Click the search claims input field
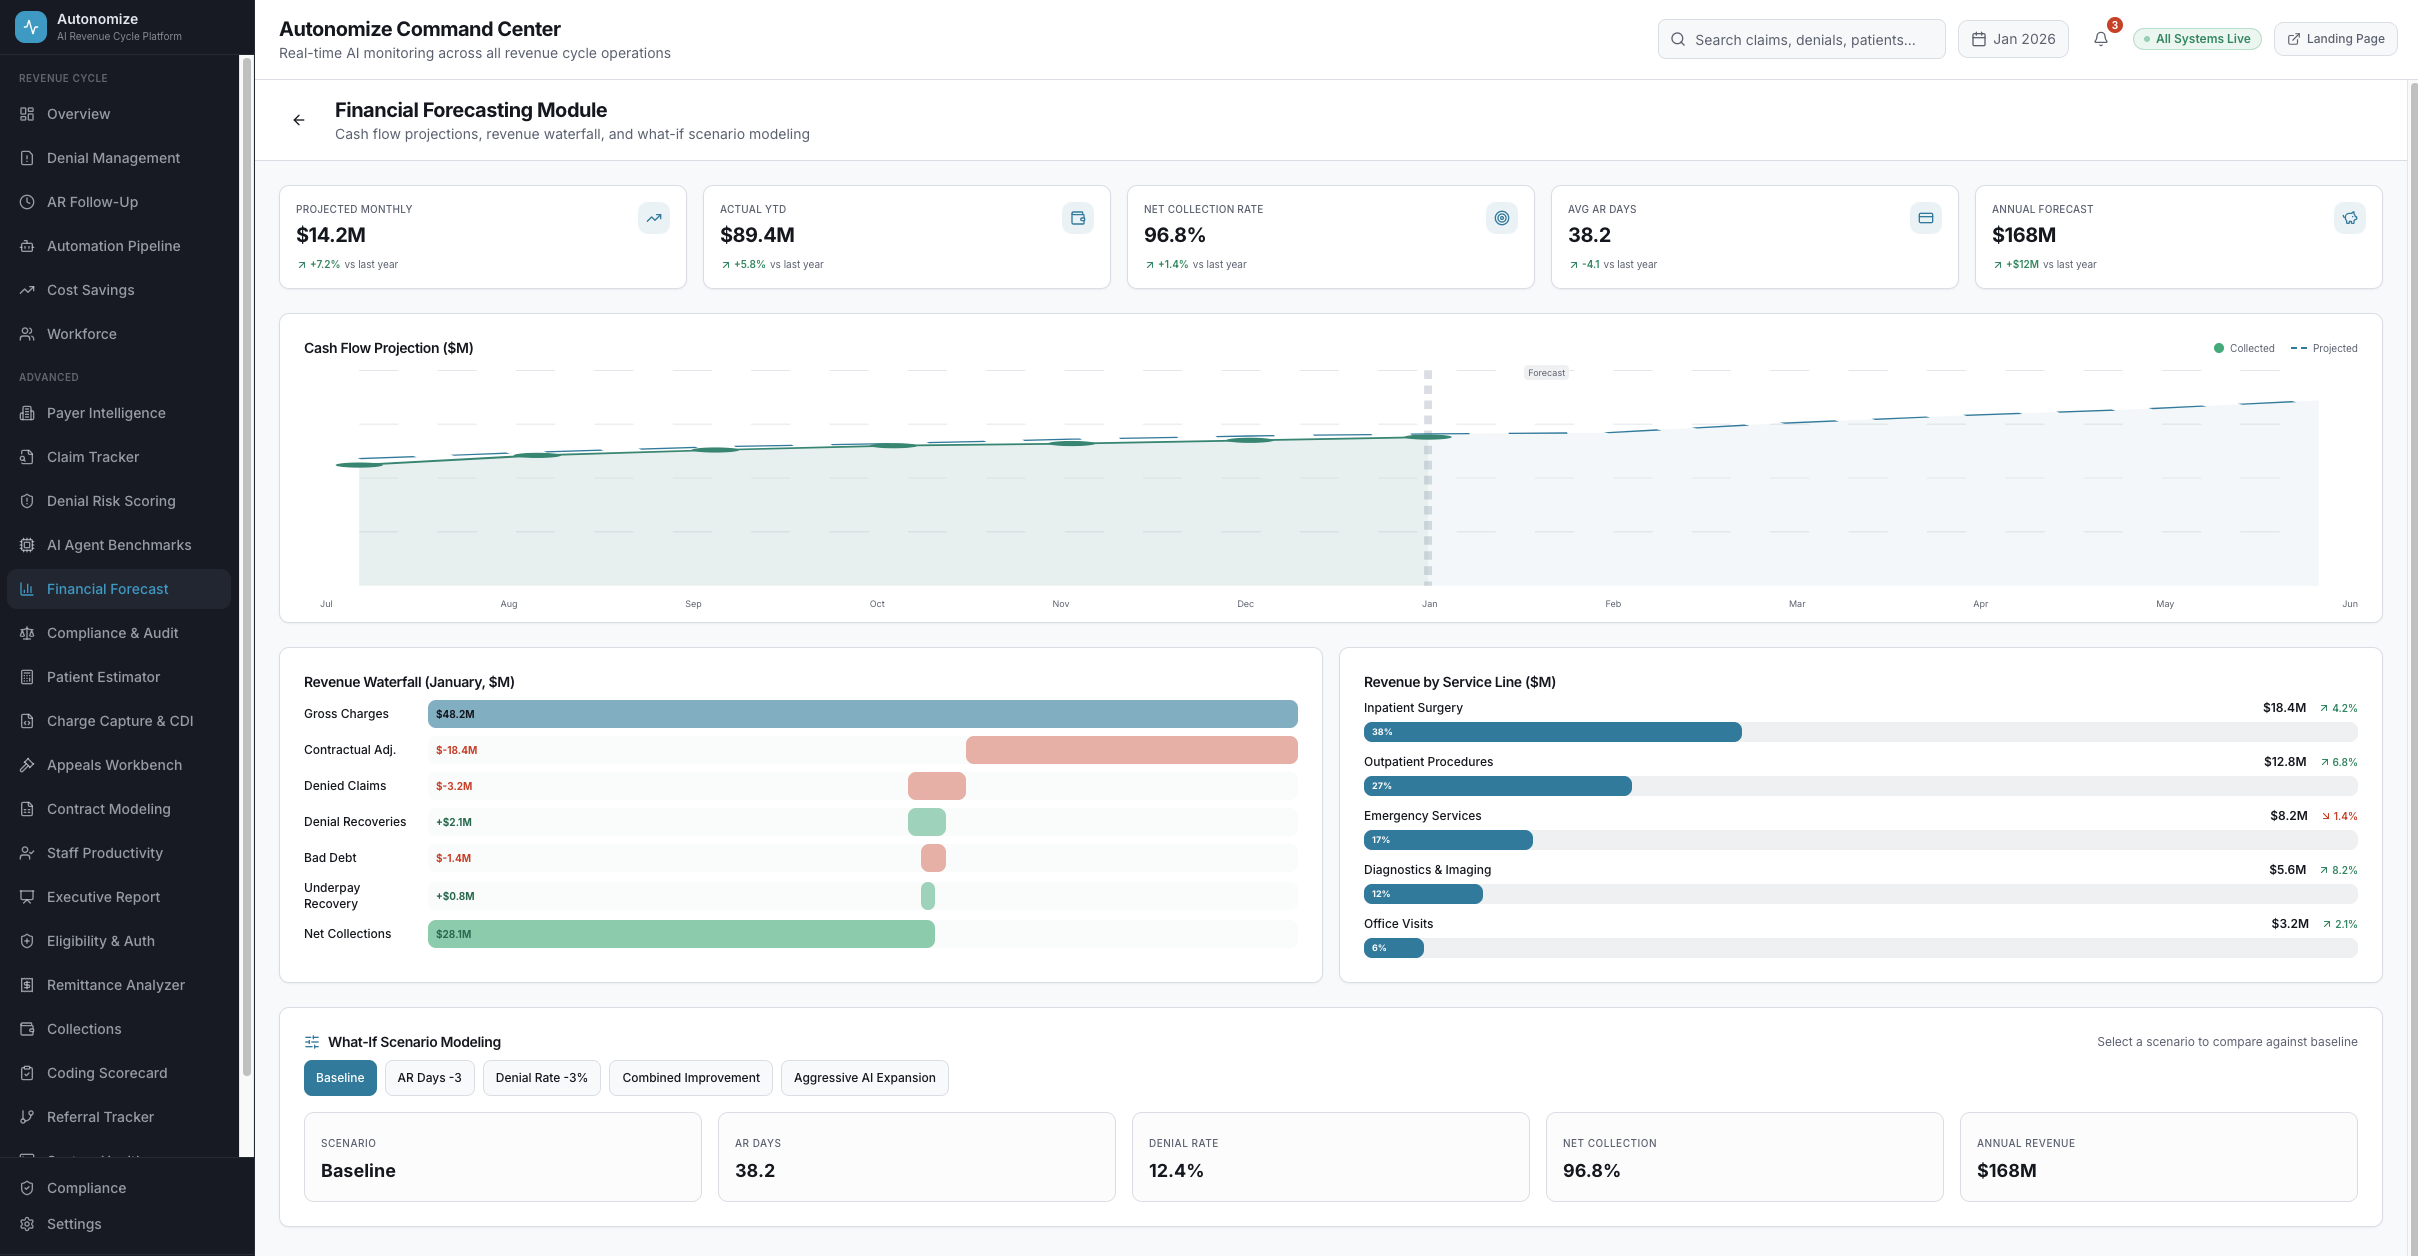The width and height of the screenshot is (2418, 1256). [1802, 39]
